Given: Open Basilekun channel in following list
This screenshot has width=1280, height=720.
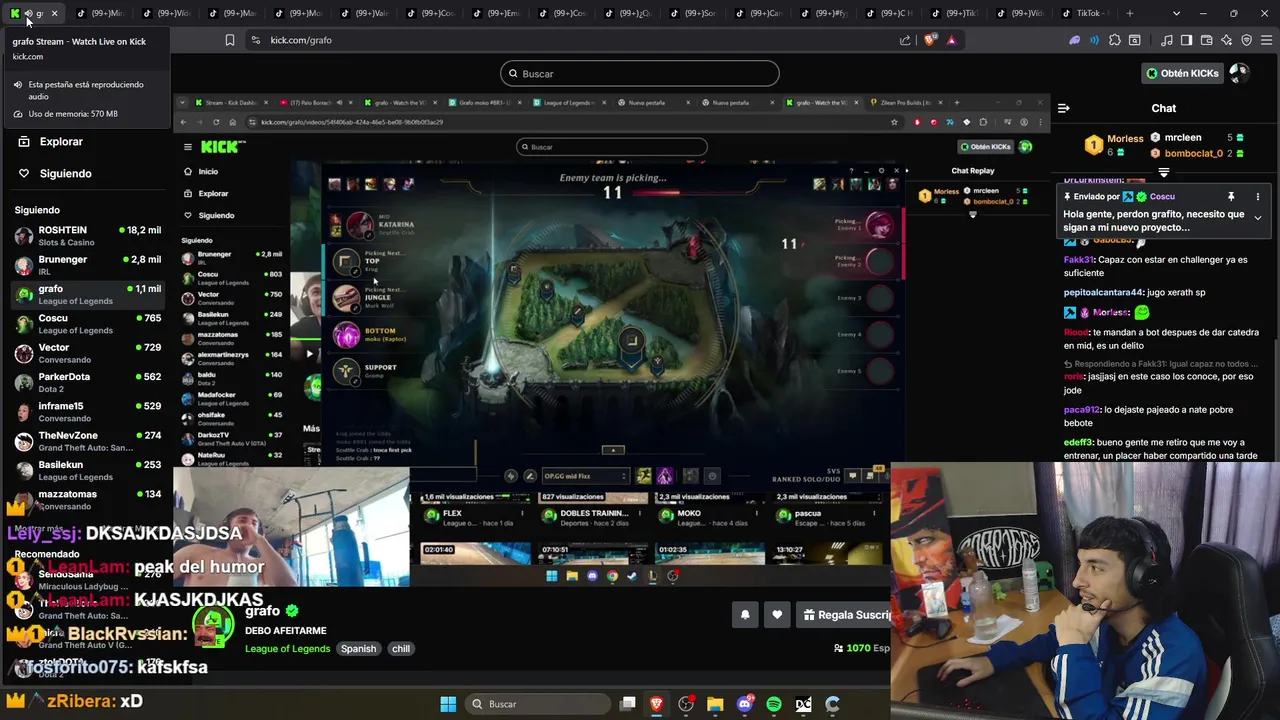Looking at the screenshot, I should tap(87, 470).
